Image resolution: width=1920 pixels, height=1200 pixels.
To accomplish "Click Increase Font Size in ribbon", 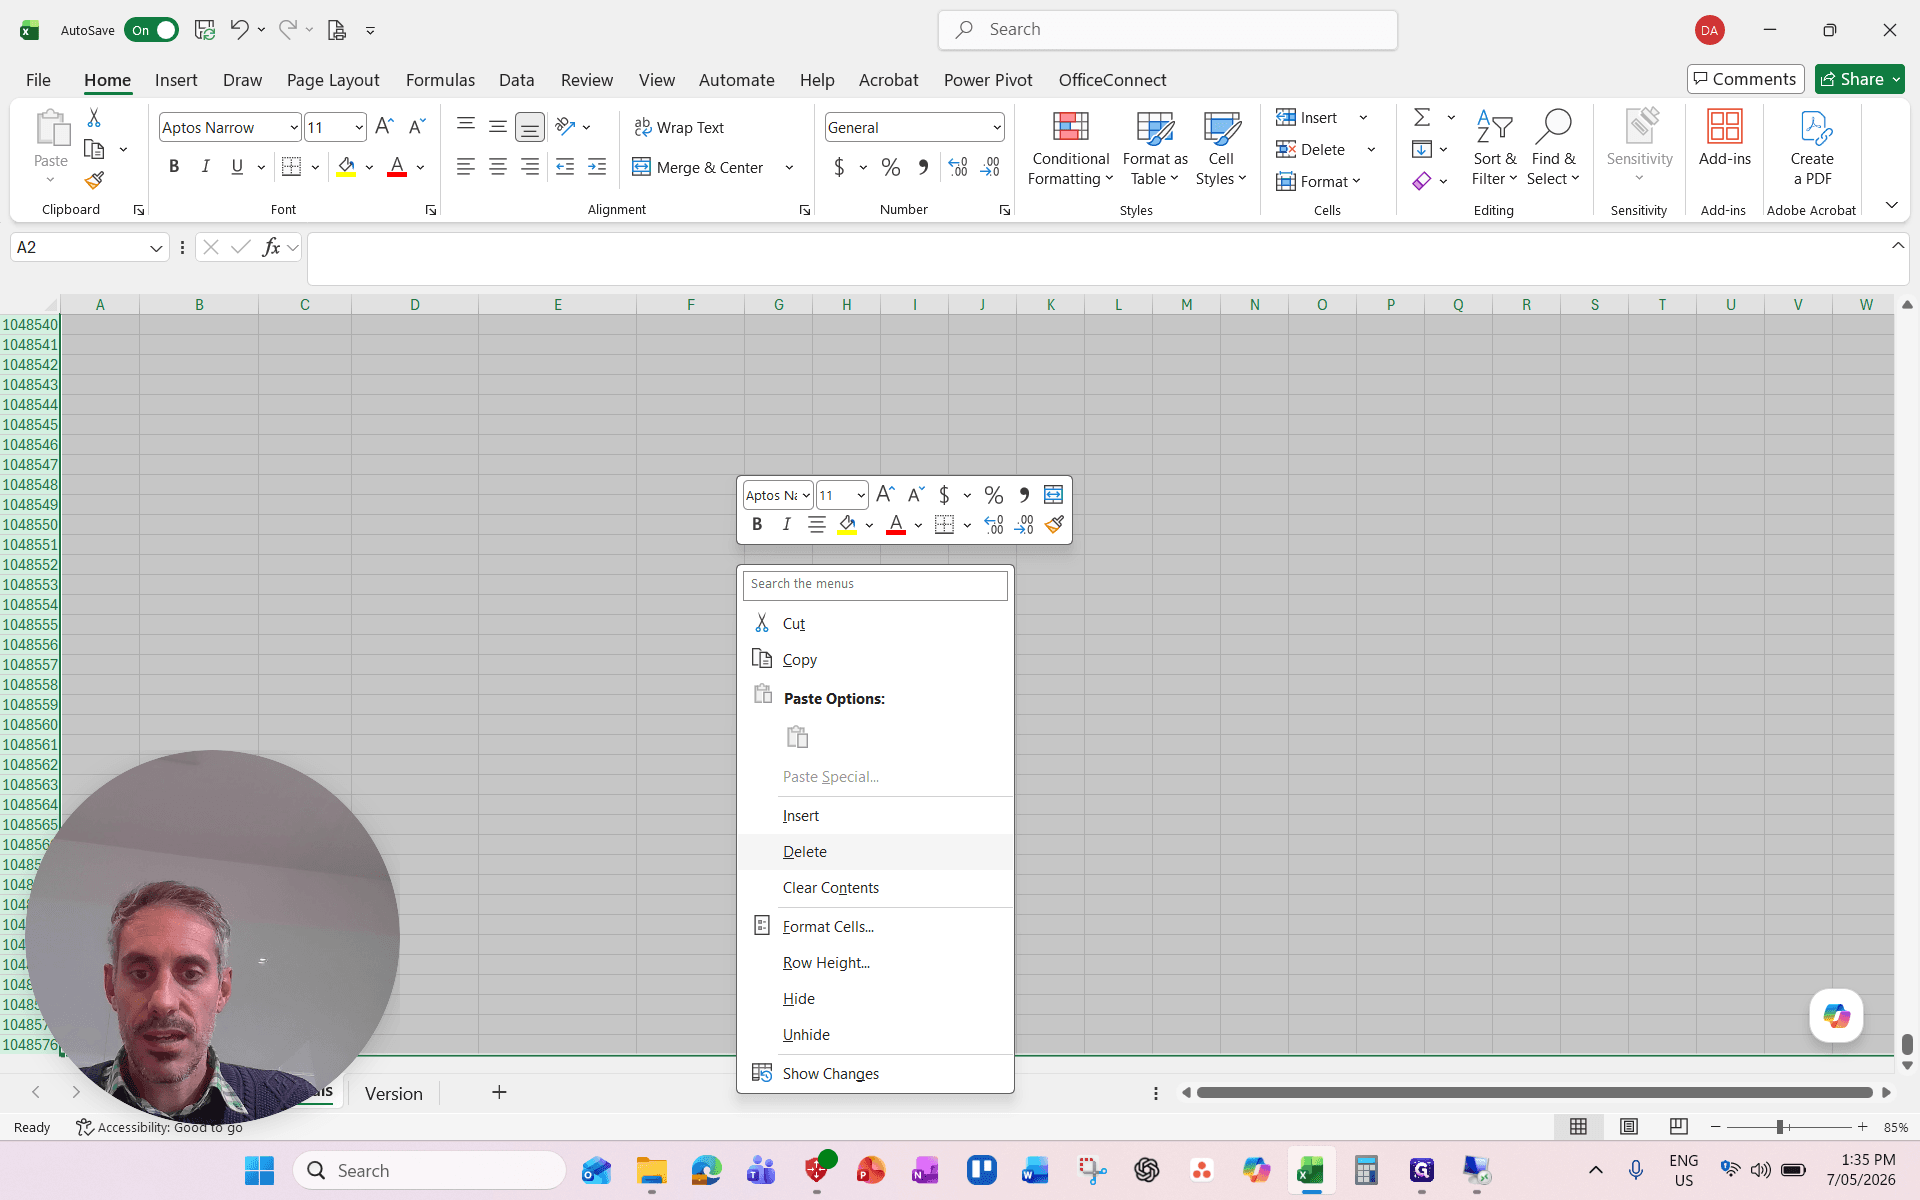I will (x=384, y=127).
